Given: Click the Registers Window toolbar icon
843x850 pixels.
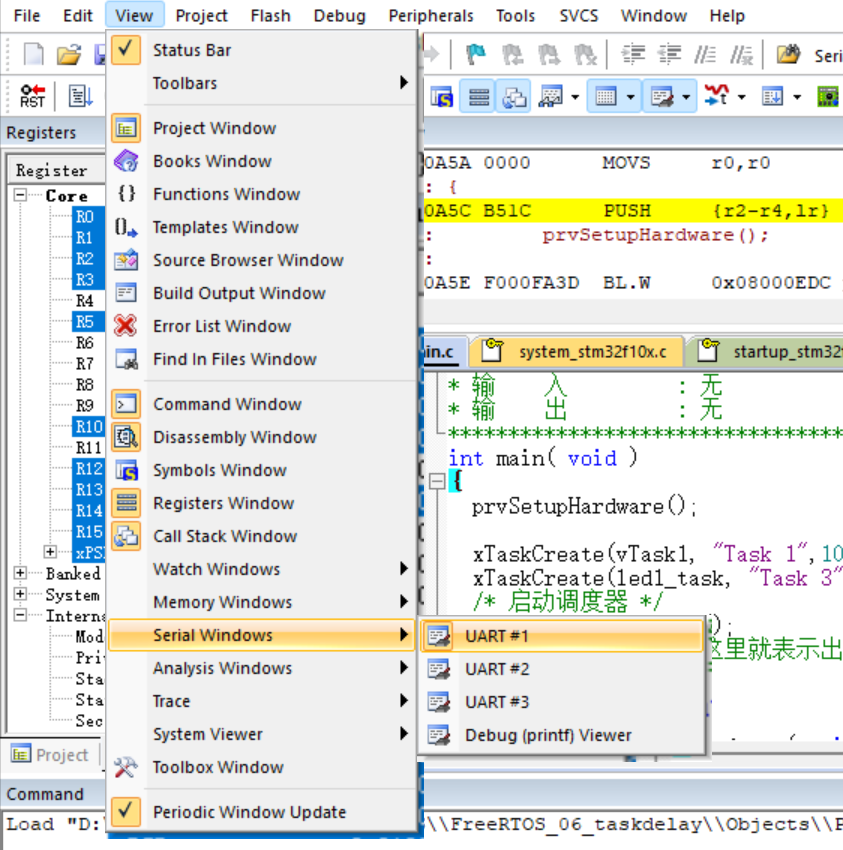Looking at the screenshot, I should (478, 96).
